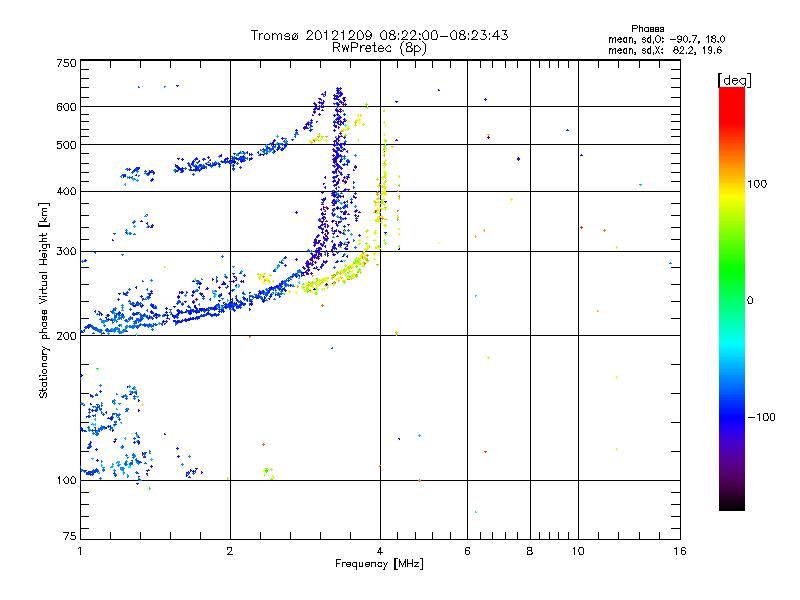Click the x-axis tick label '1'
The height and width of the screenshot is (600, 800).
tap(80, 551)
